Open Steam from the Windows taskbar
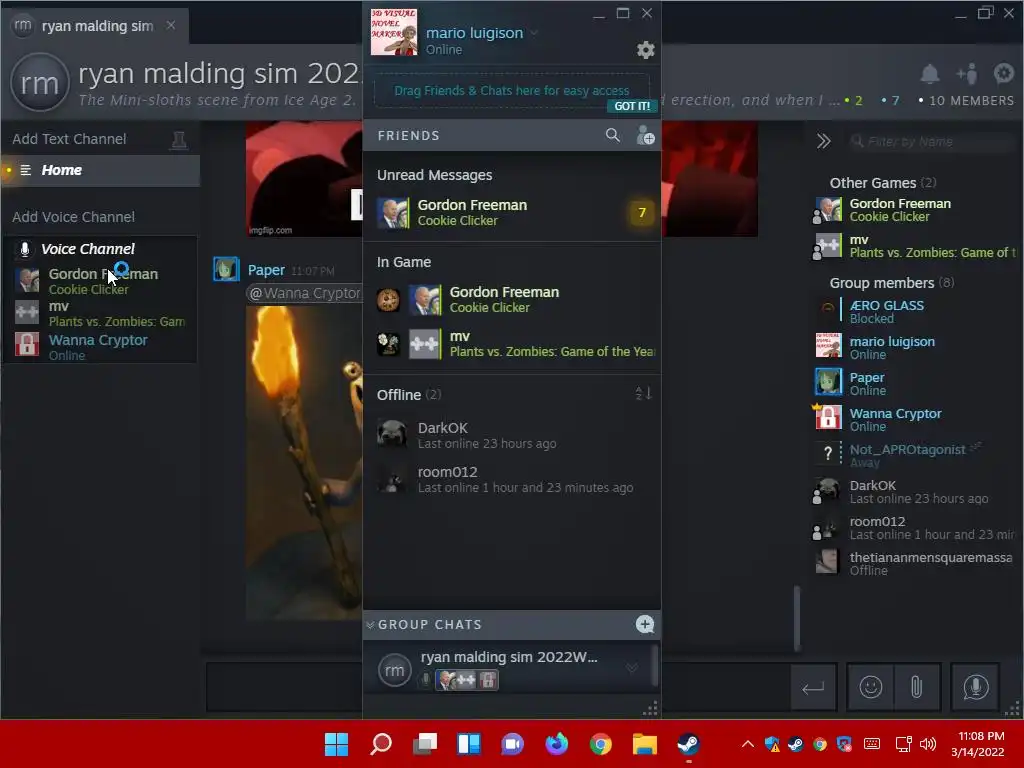 point(688,744)
